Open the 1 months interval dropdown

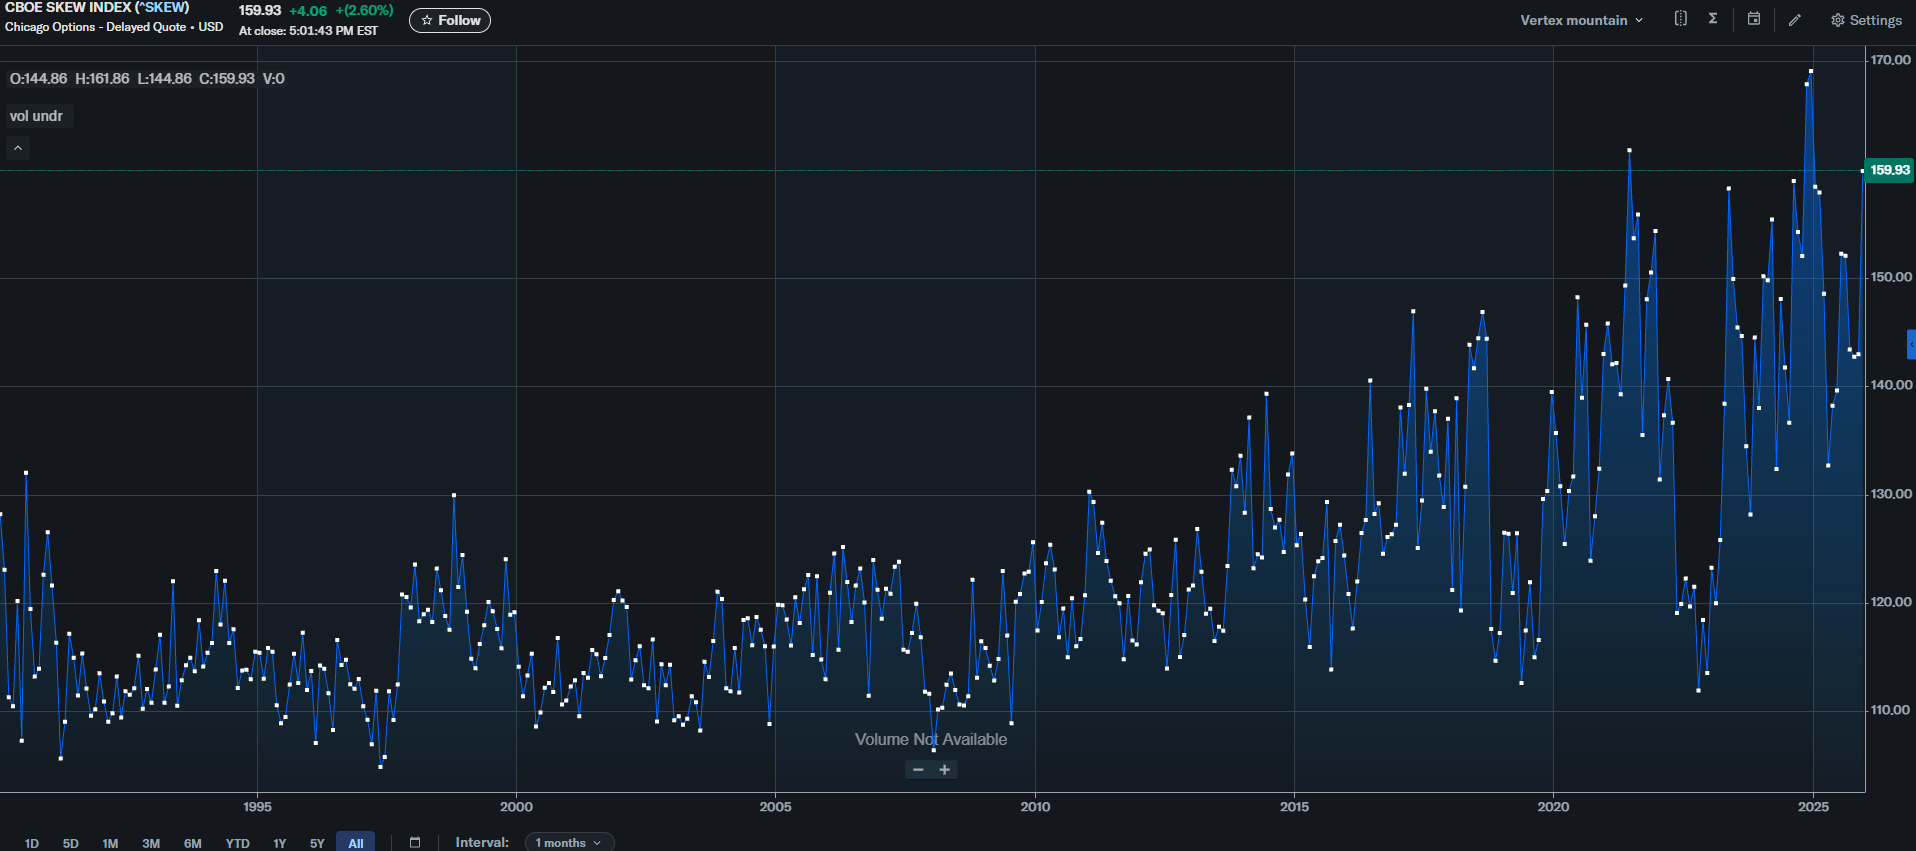(x=569, y=843)
